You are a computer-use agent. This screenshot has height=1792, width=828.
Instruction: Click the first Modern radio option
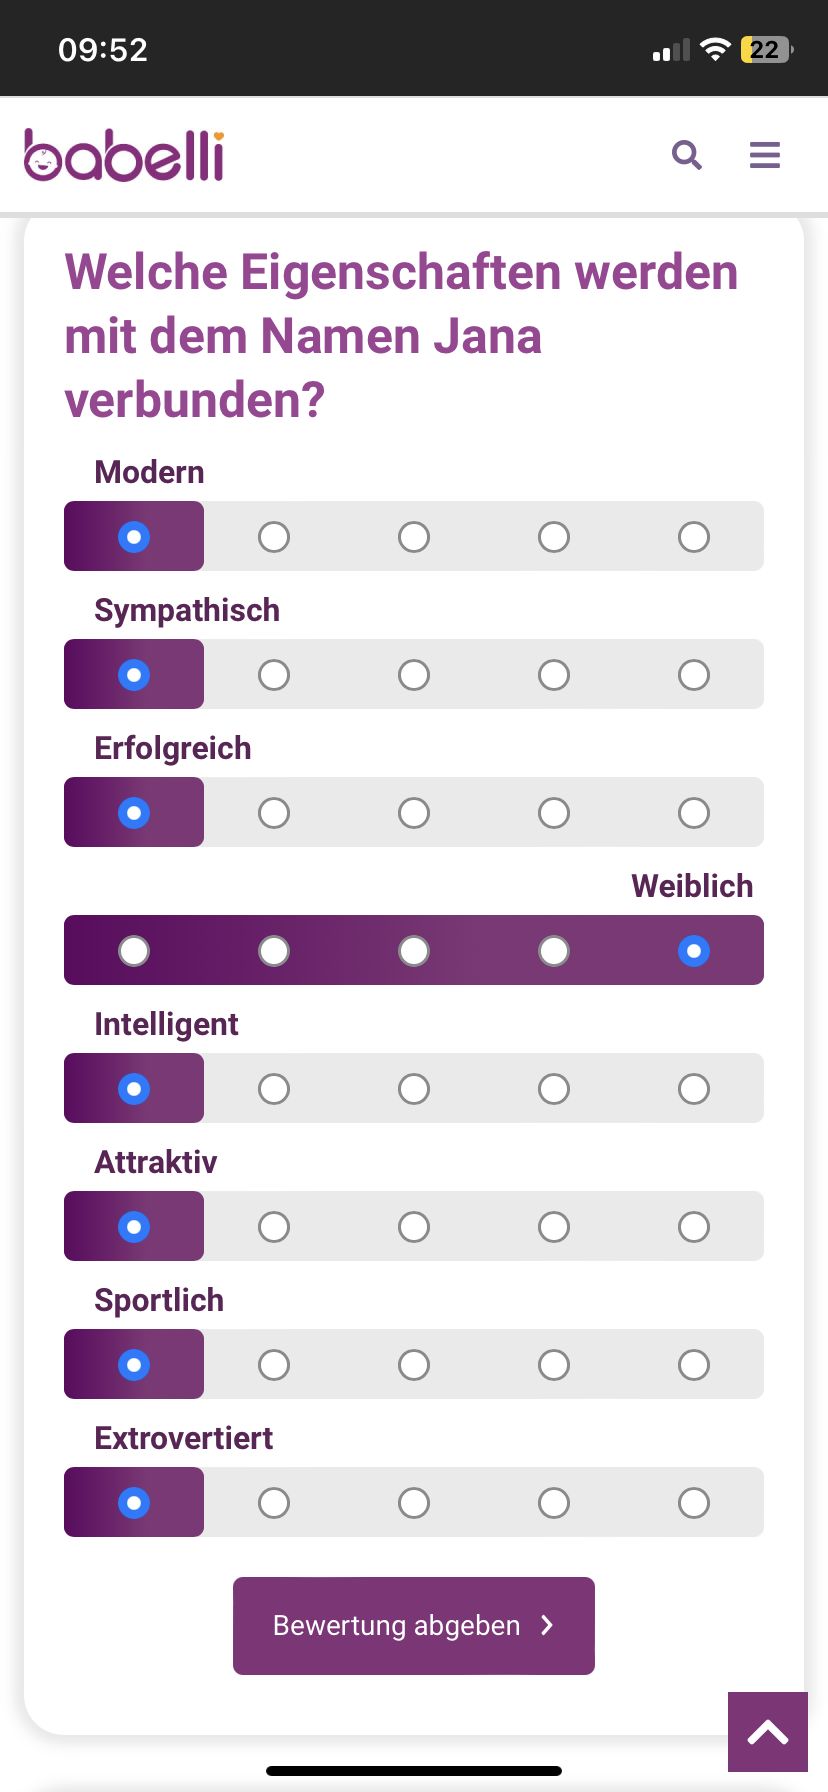pyautogui.click(x=134, y=537)
